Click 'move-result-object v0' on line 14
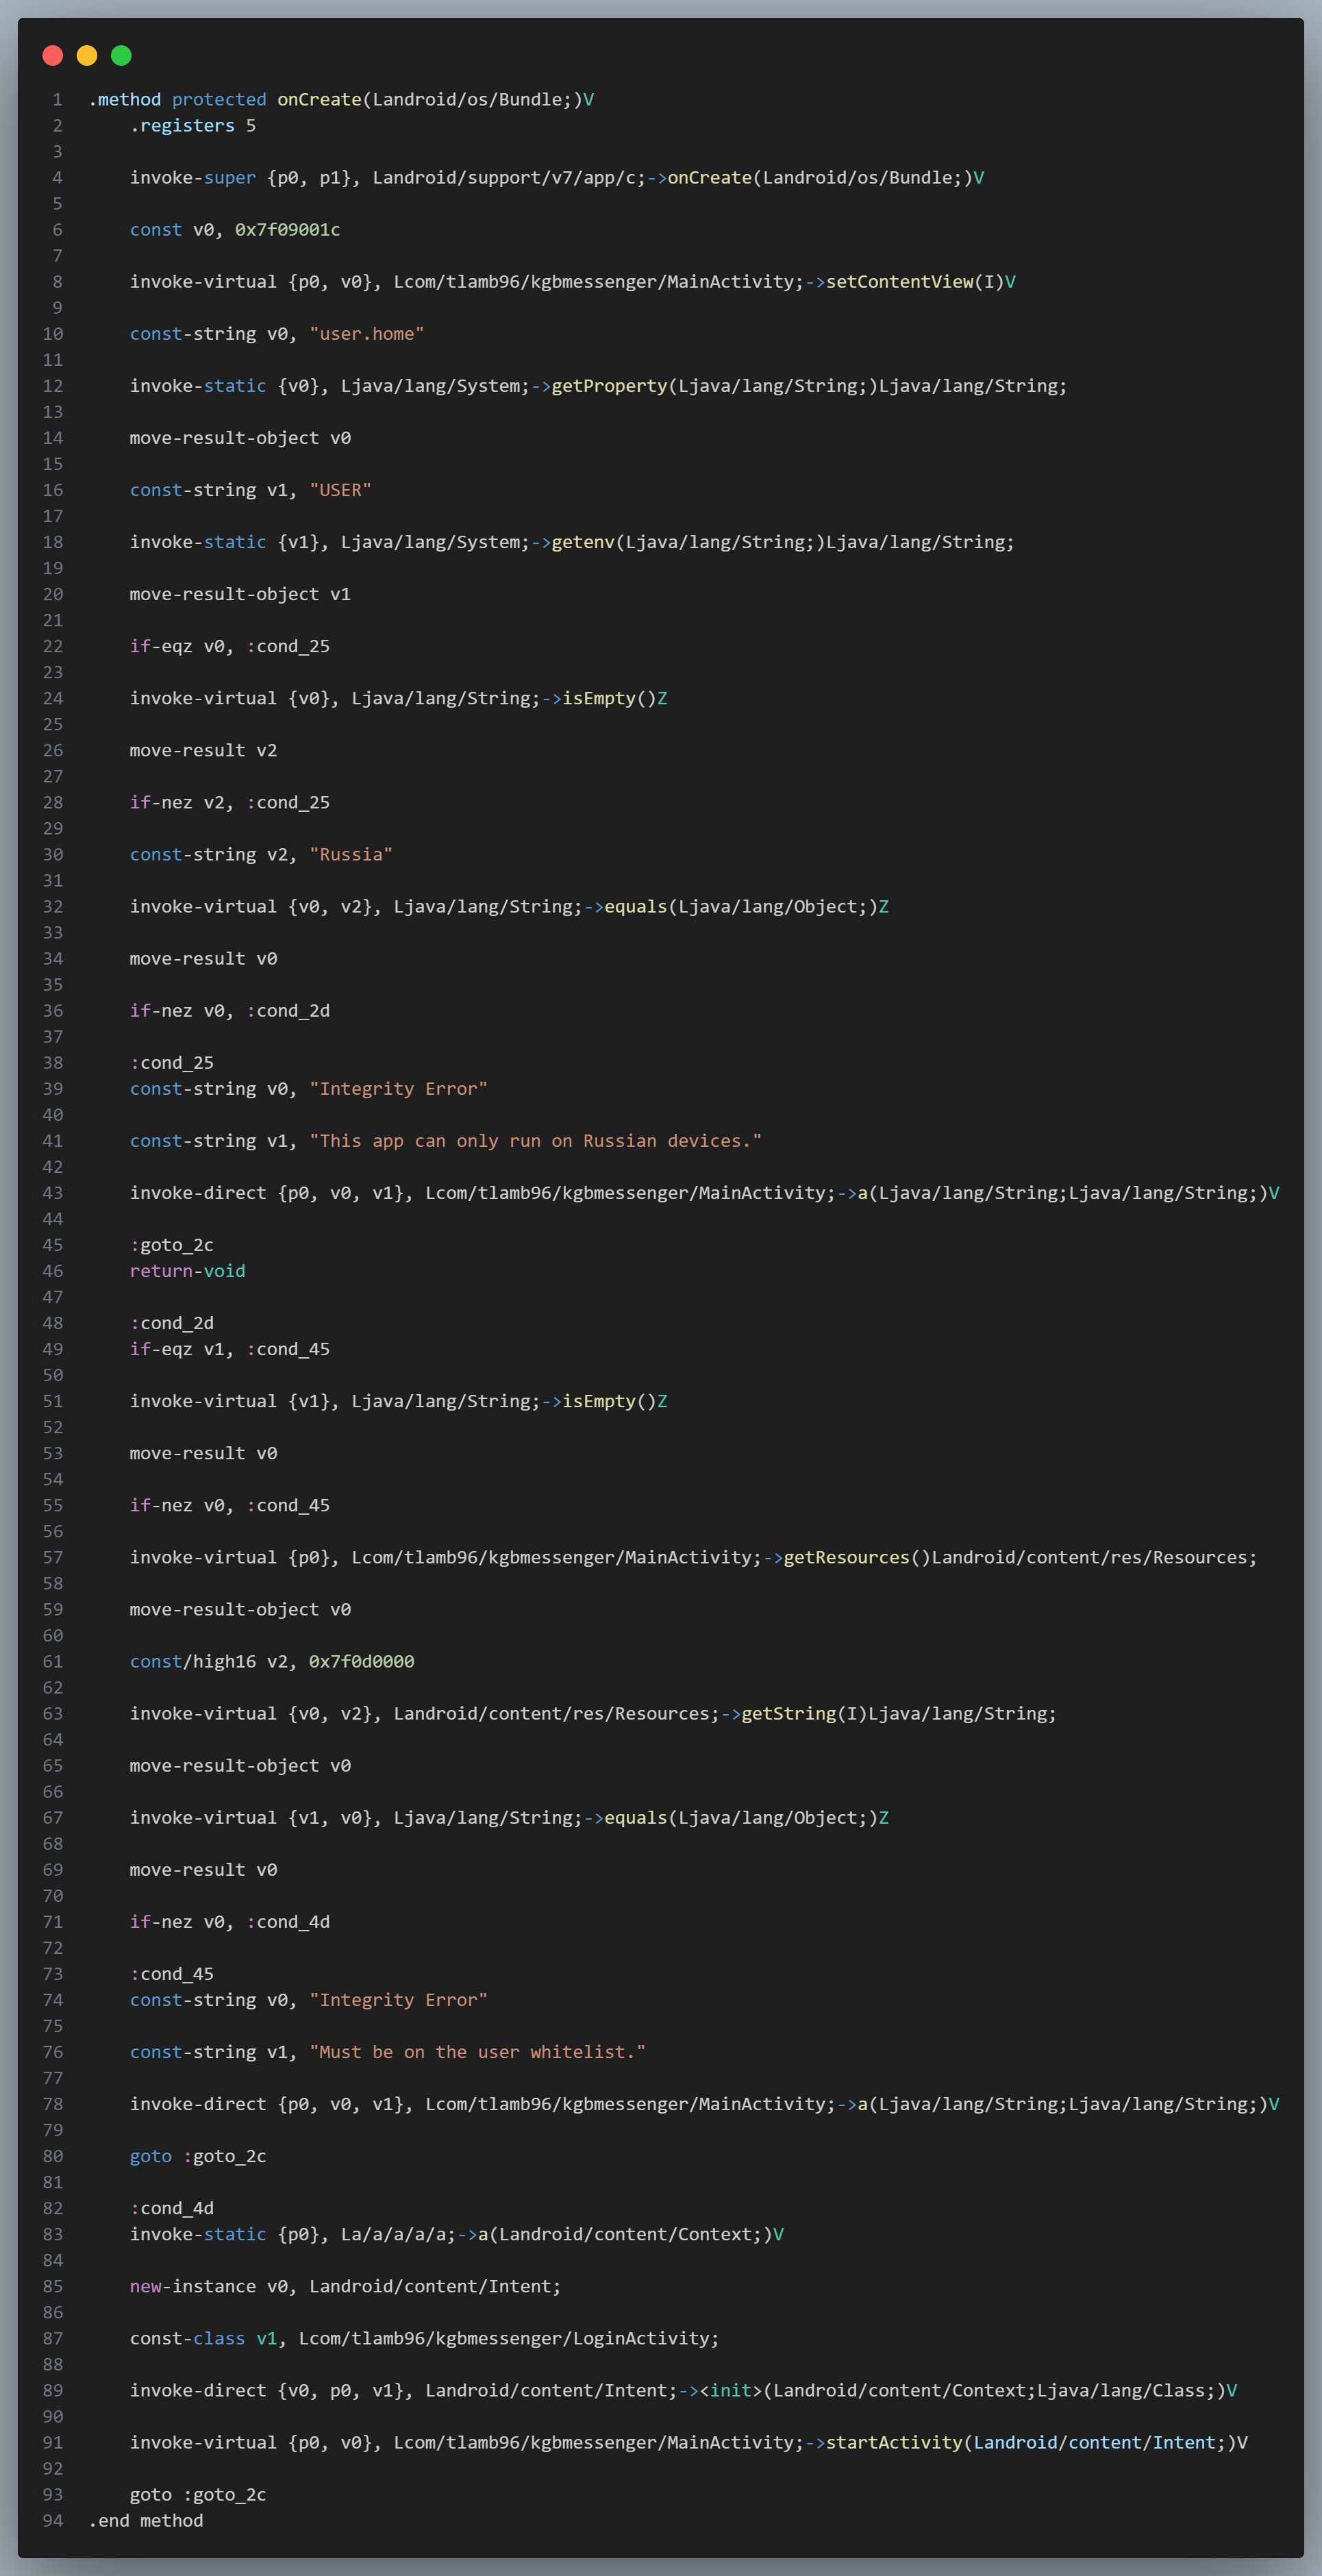 pos(240,438)
